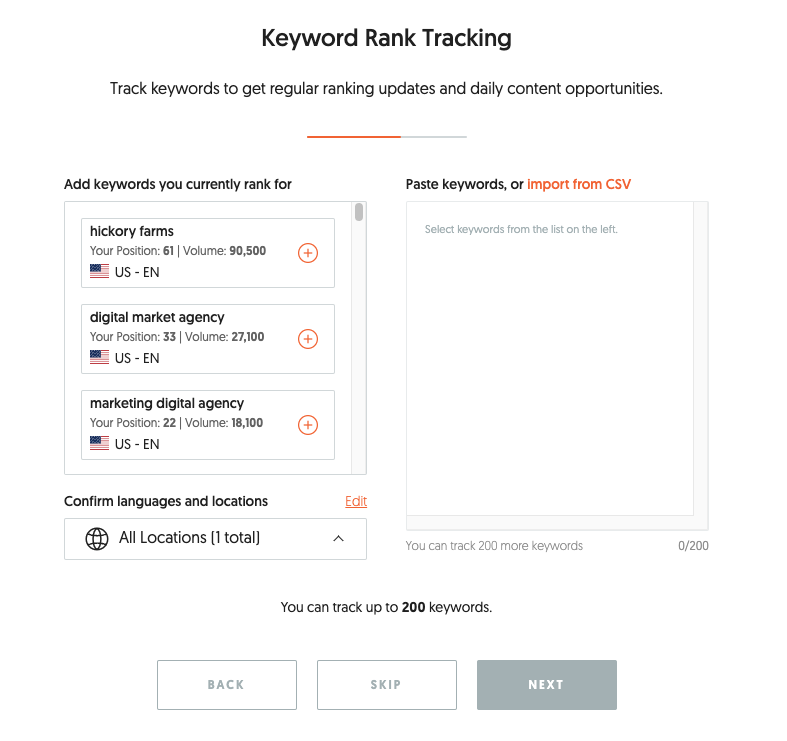Image resolution: width=787 pixels, height=741 pixels.
Task: Click the Edit link for languages and locations
Action: 355,501
